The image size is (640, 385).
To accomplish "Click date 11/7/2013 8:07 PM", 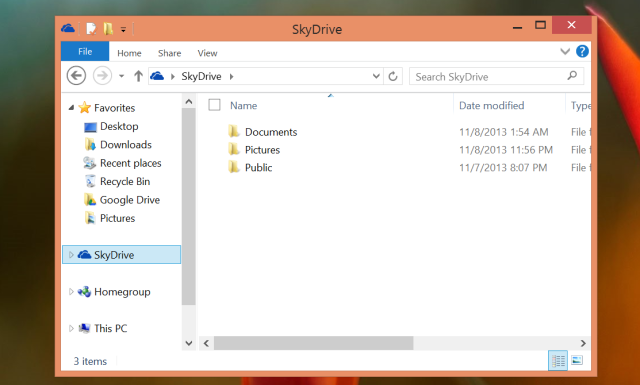I will click(x=503, y=167).
